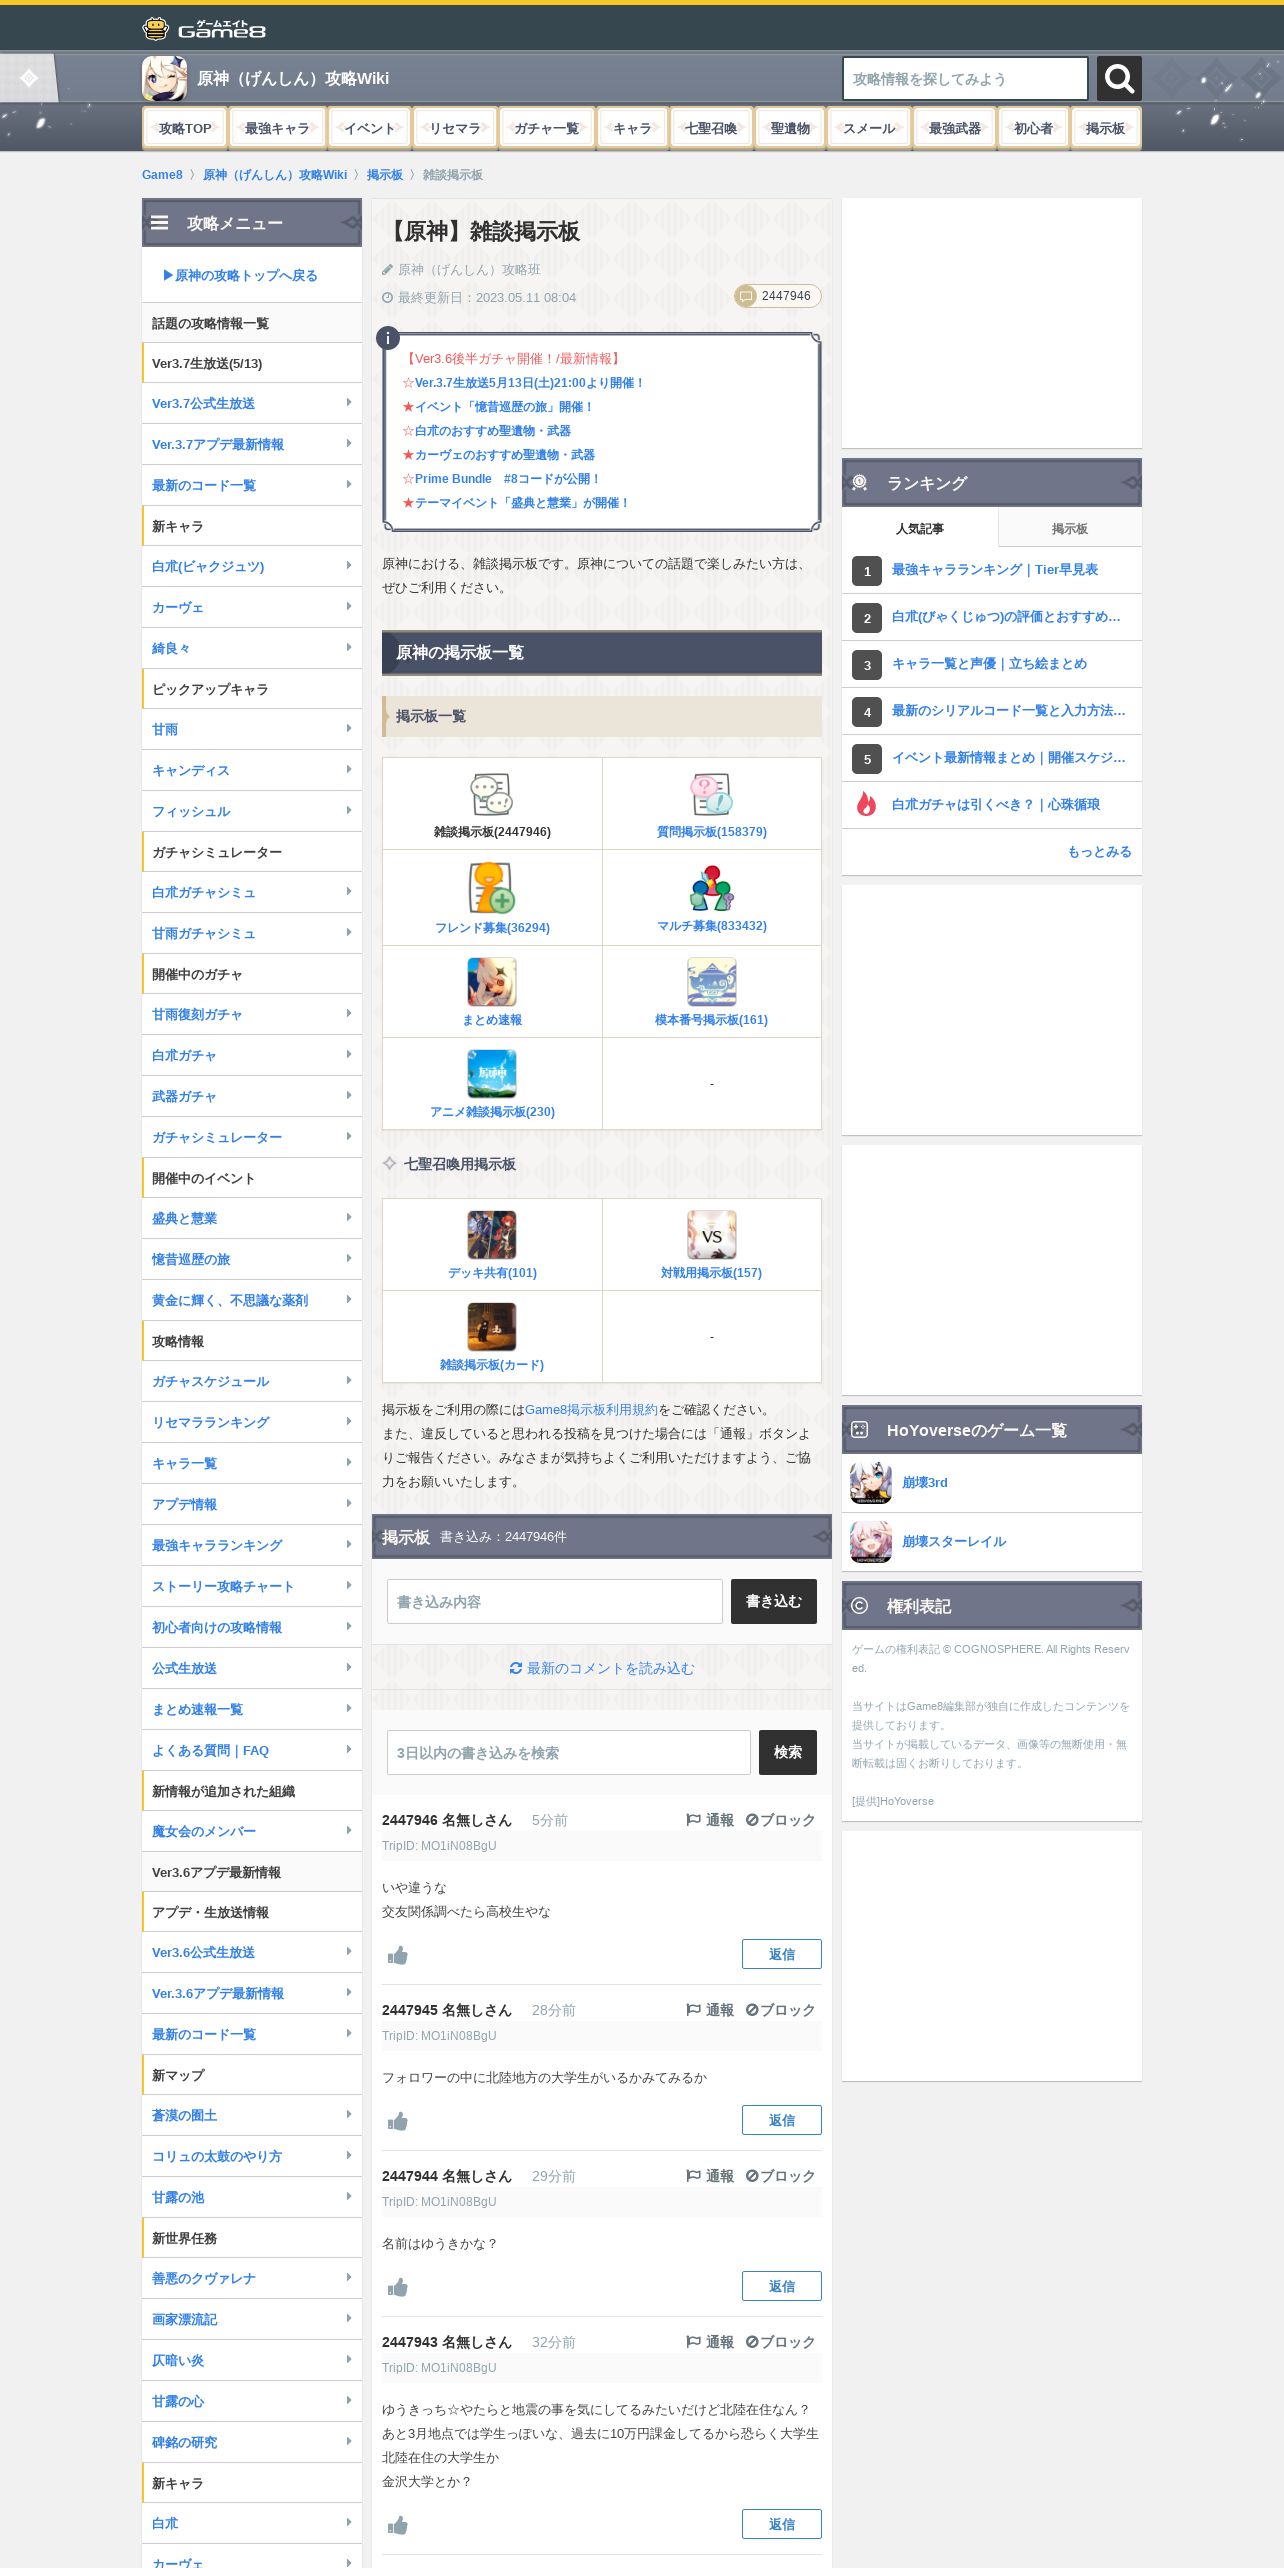Screen dimensions: 1284x2568
Task: Open ranking 1 最強キャラランキング link
Action: (x=994, y=569)
